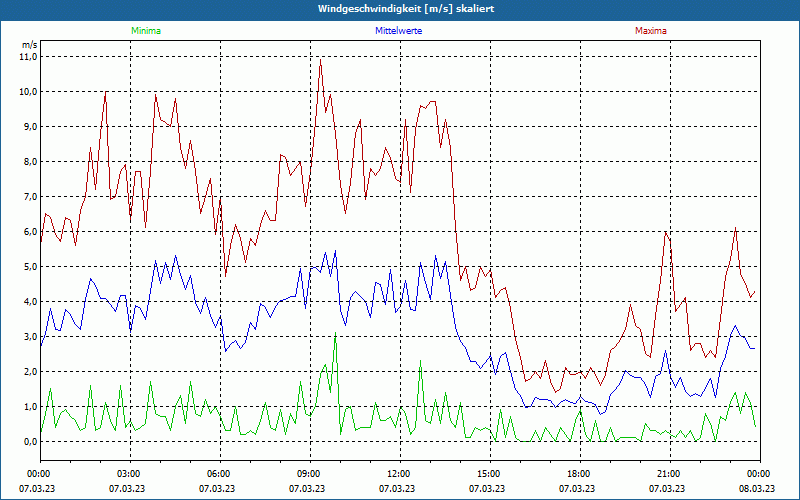
Task: Click the m/s unit label on y-axis
Action: tap(29, 45)
